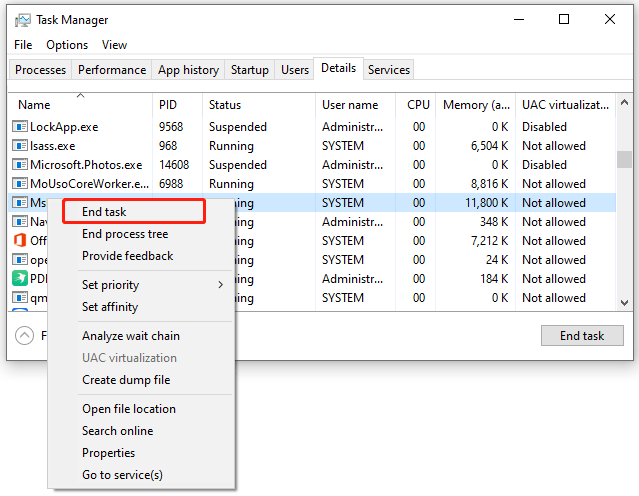Sort processes by Memory column header

tap(475, 105)
